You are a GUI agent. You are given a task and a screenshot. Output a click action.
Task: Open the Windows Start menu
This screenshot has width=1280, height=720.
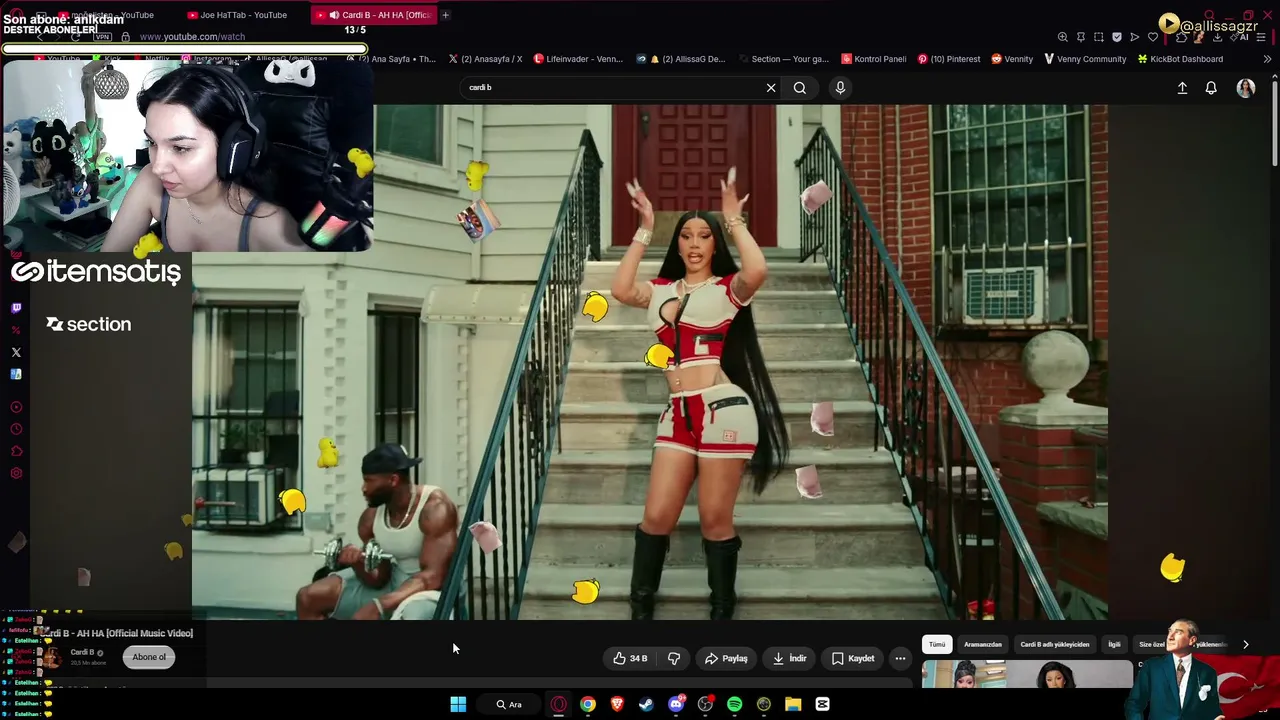458,704
